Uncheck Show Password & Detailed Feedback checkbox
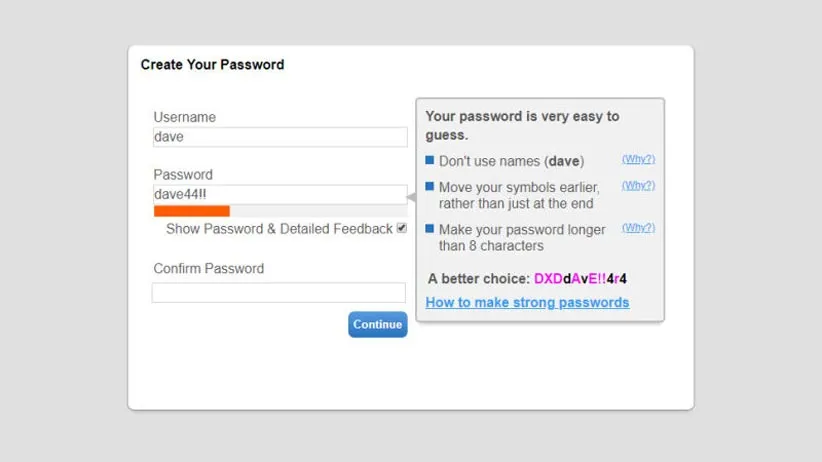 tap(402, 228)
